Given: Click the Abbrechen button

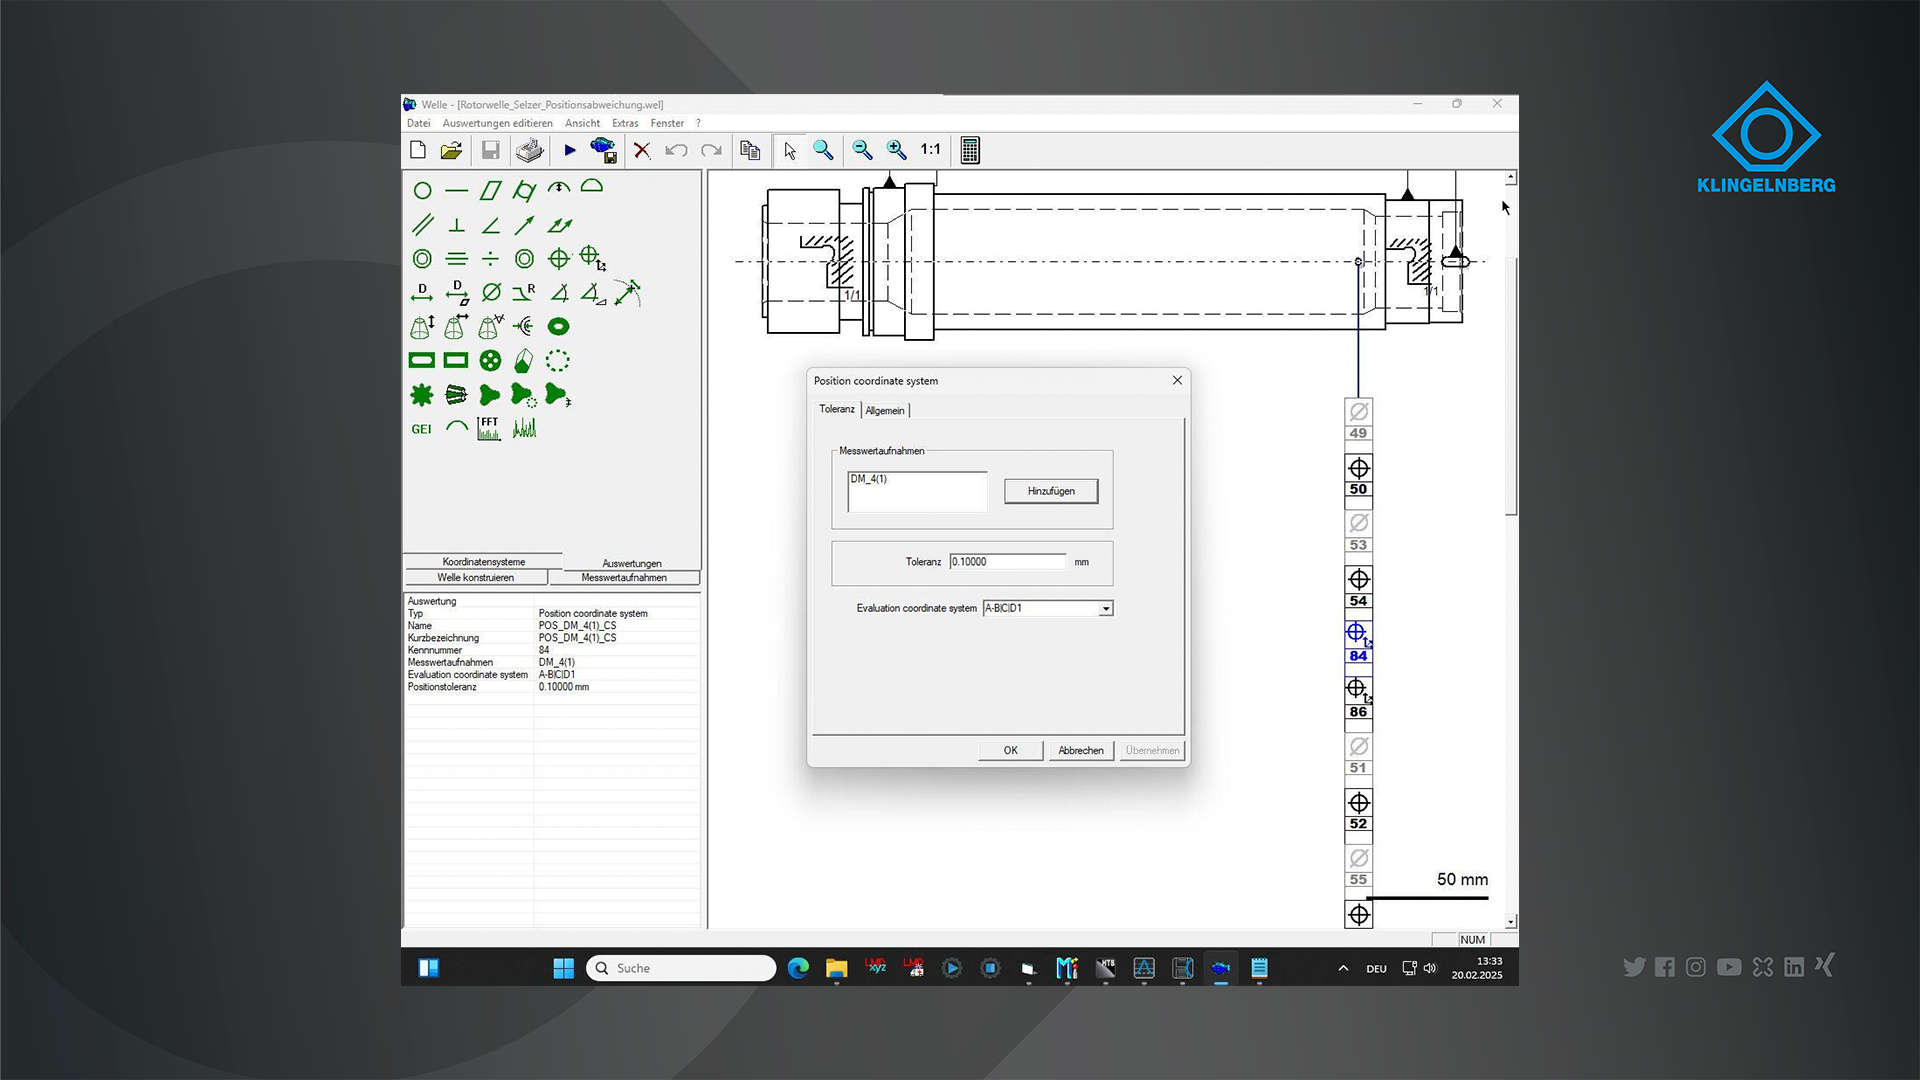Looking at the screenshot, I should point(1081,750).
